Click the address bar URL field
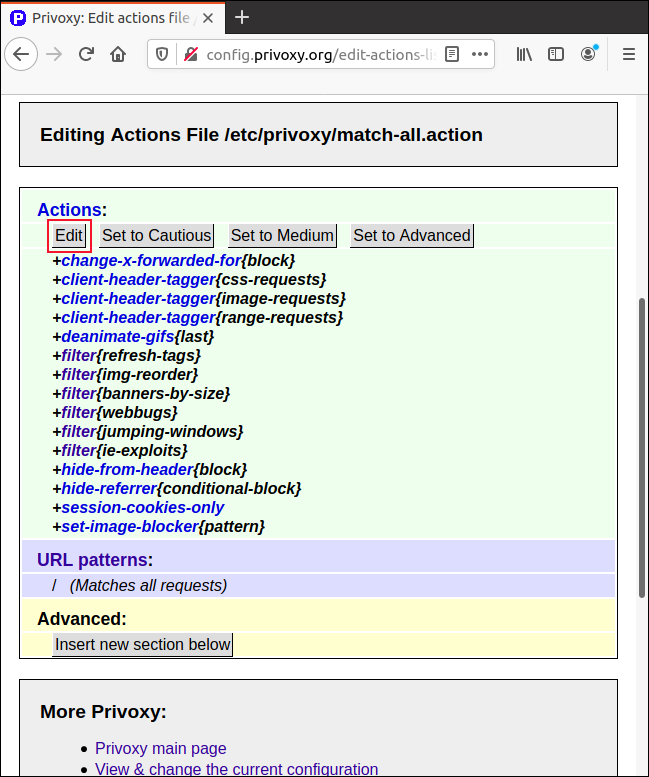The height and width of the screenshot is (777, 649). pyautogui.click(x=320, y=54)
